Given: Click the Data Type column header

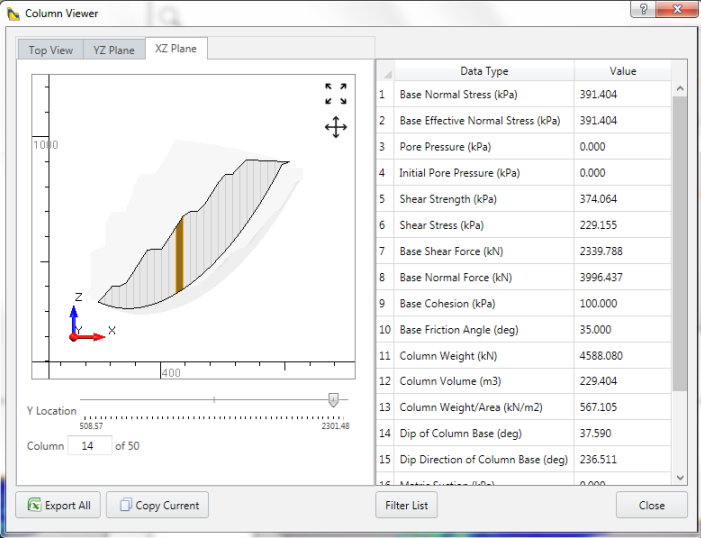Looking at the screenshot, I should tap(484, 71).
